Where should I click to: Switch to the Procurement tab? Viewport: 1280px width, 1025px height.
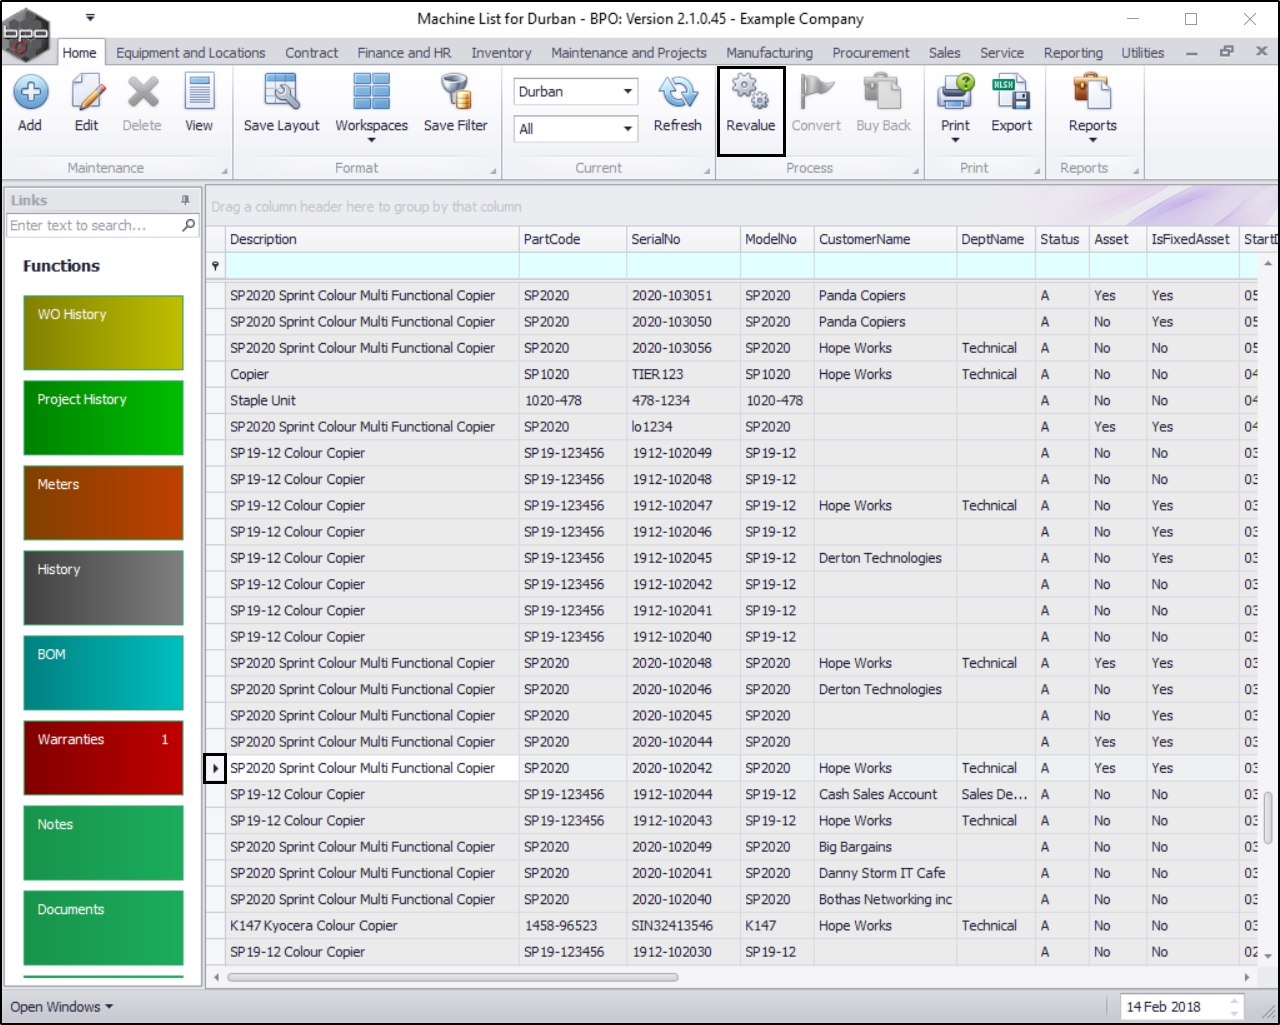tap(871, 53)
